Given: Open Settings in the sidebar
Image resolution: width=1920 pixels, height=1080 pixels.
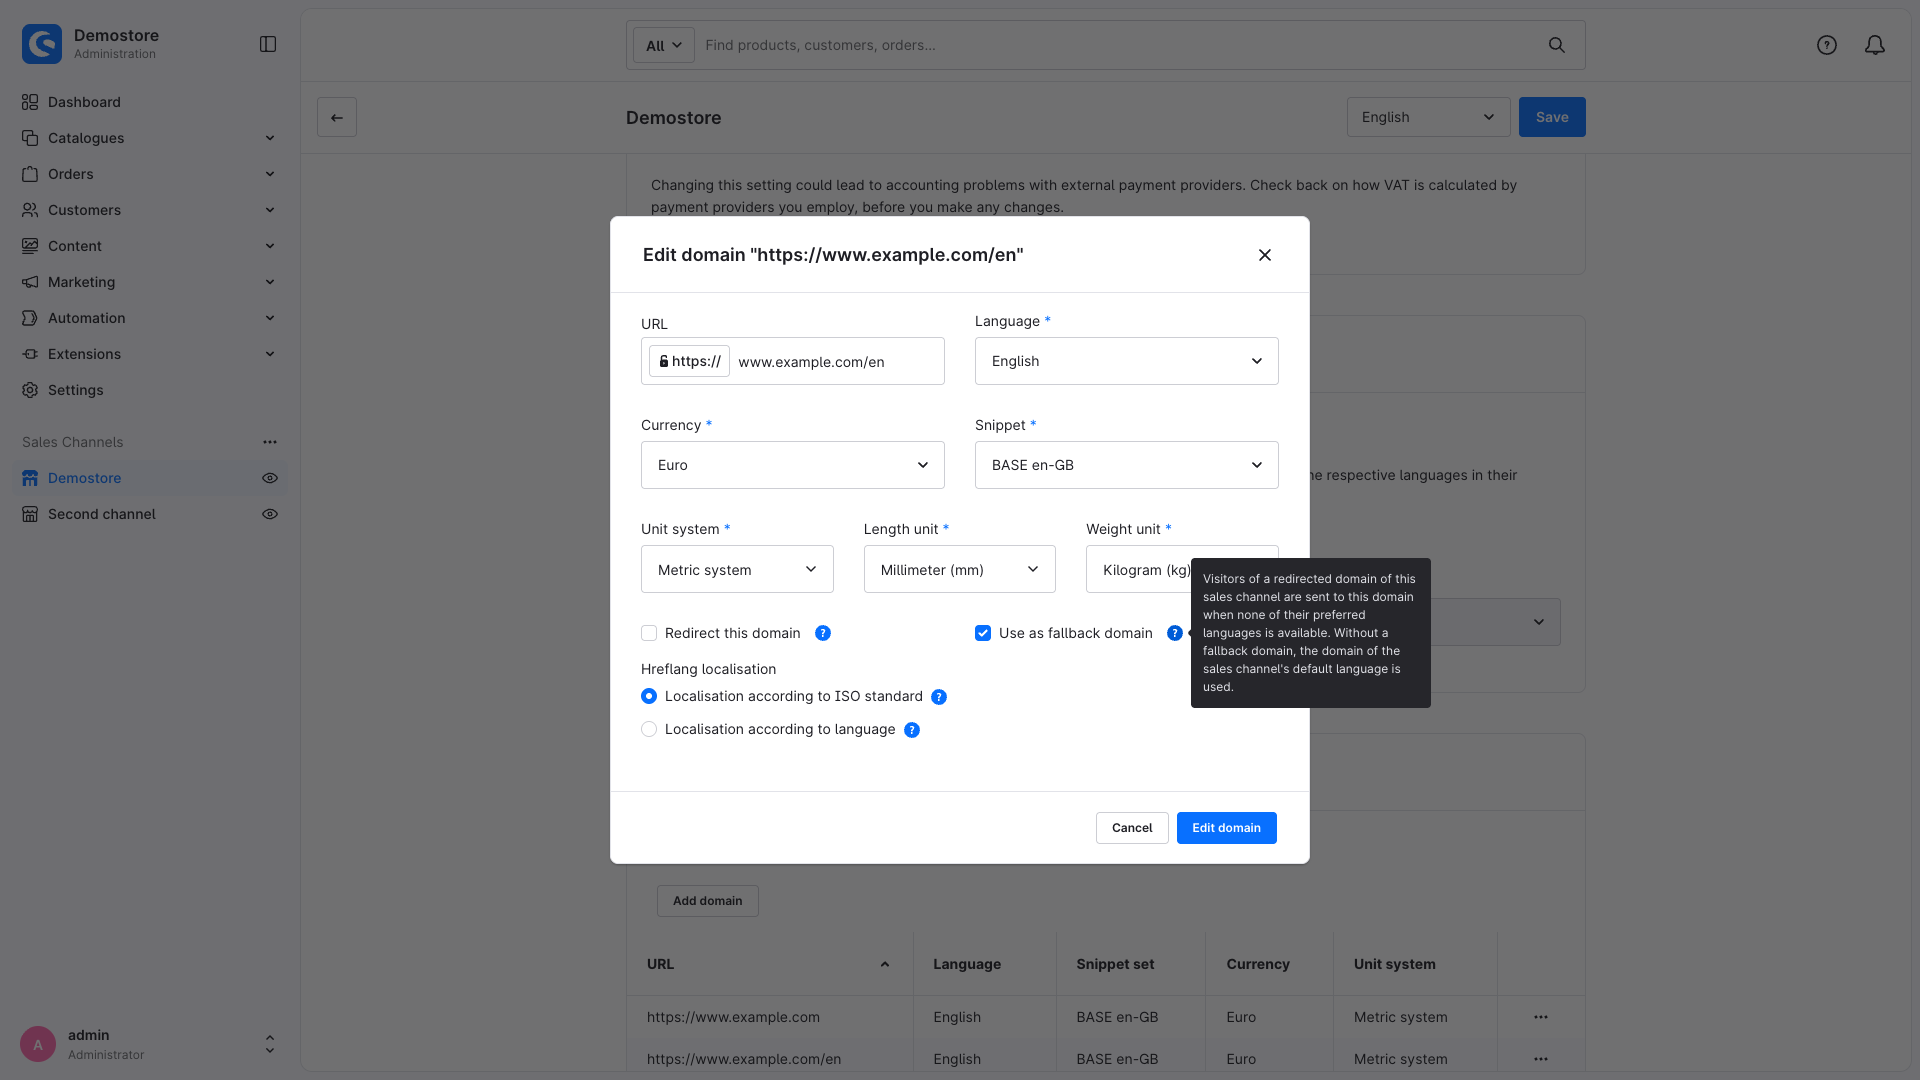Looking at the screenshot, I should (x=76, y=390).
